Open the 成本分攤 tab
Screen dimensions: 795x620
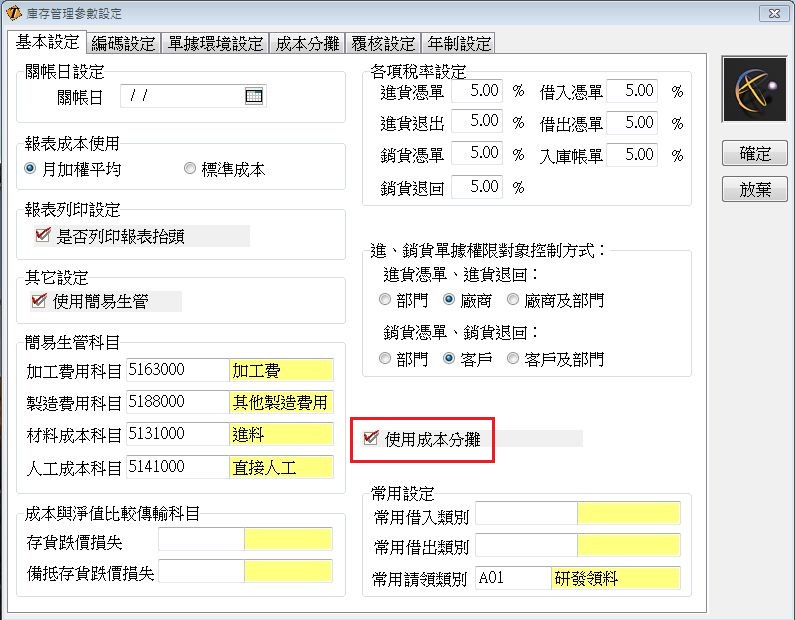307,43
